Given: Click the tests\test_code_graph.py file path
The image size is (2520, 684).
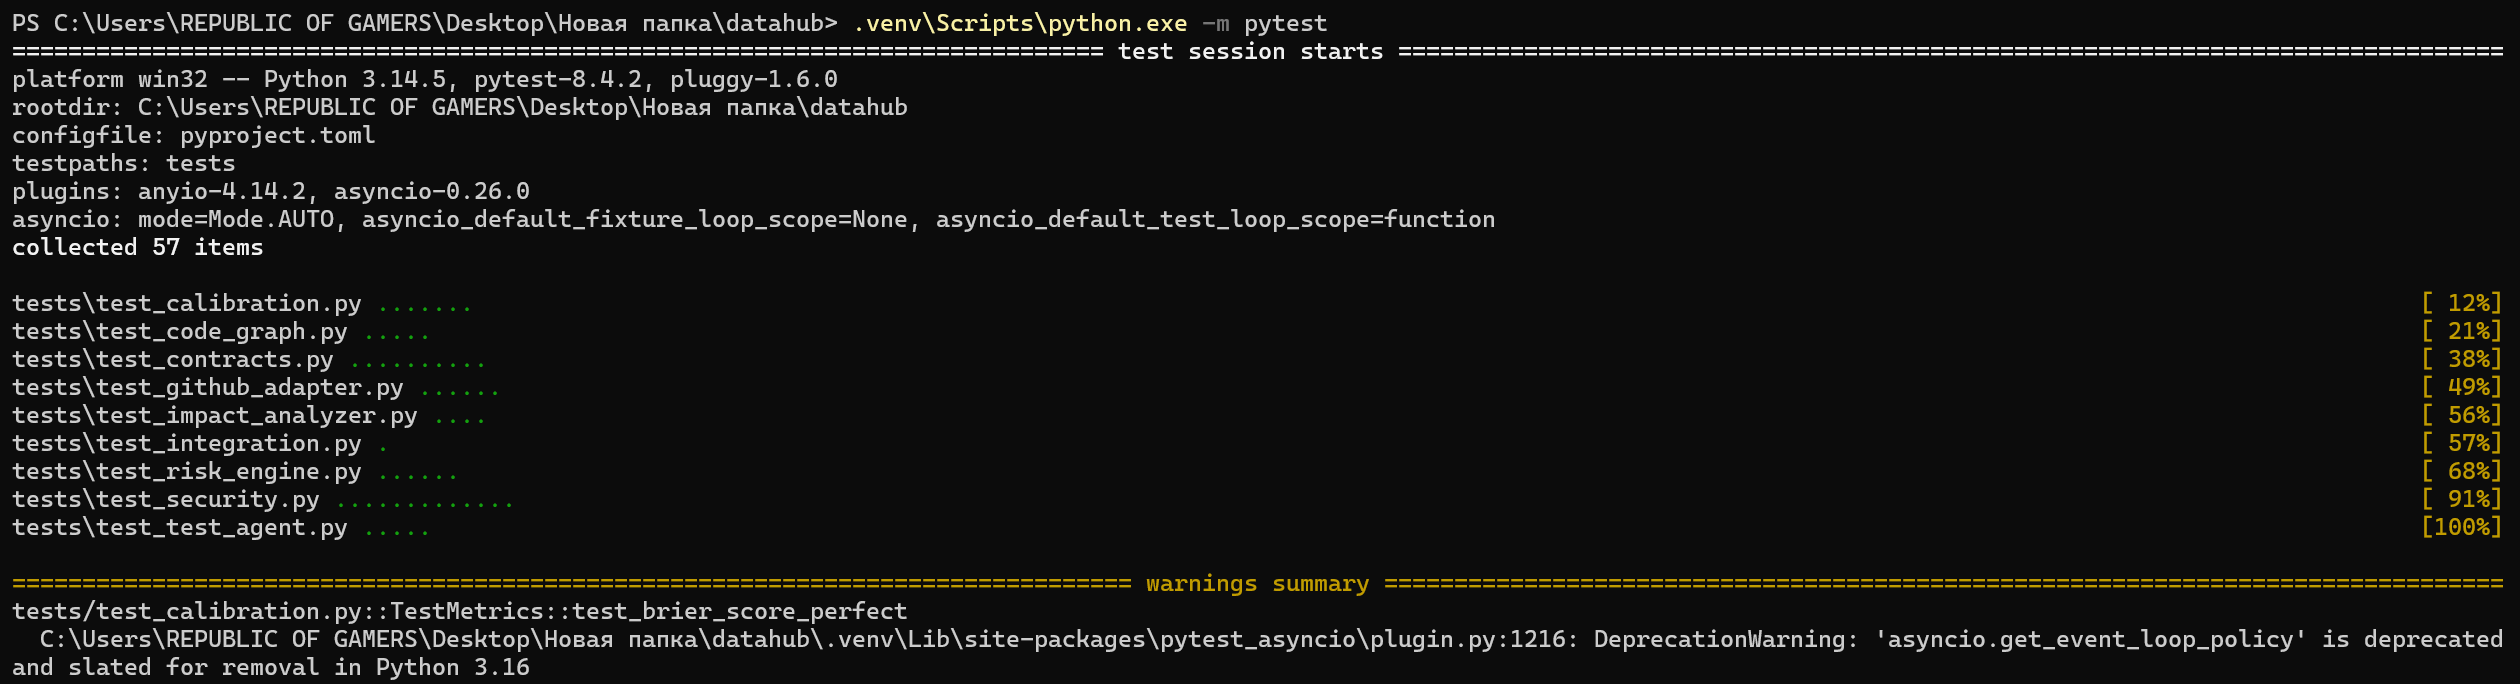Looking at the screenshot, I should 180,332.
